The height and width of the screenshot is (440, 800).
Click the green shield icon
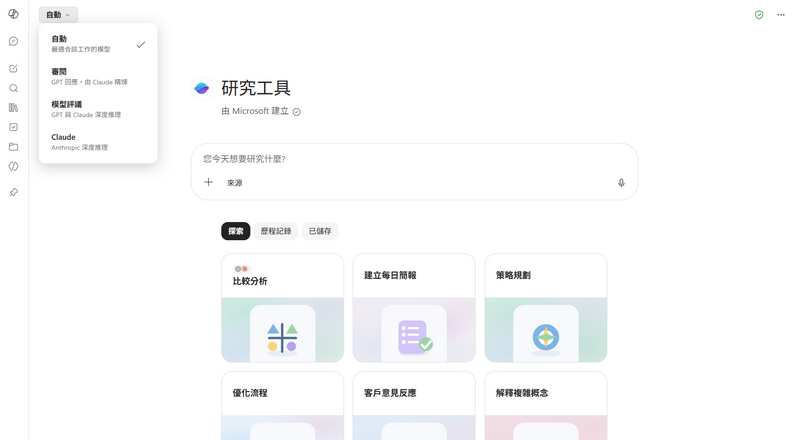tap(759, 15)
